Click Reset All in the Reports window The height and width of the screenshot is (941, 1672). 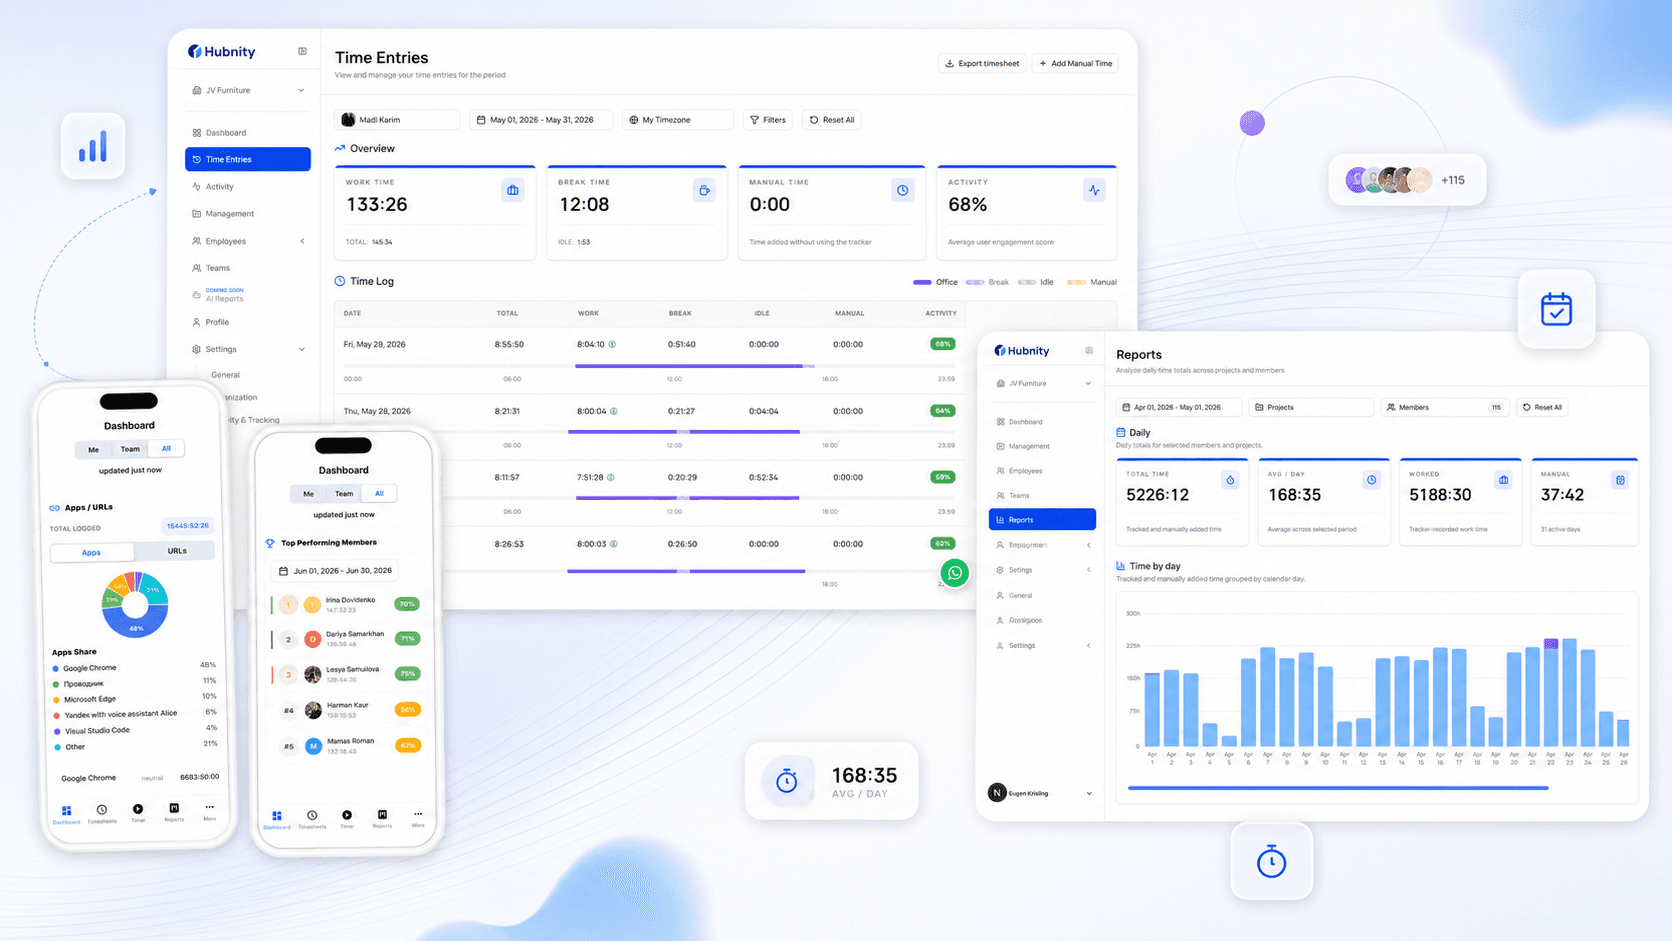(x=1543, y=407)
